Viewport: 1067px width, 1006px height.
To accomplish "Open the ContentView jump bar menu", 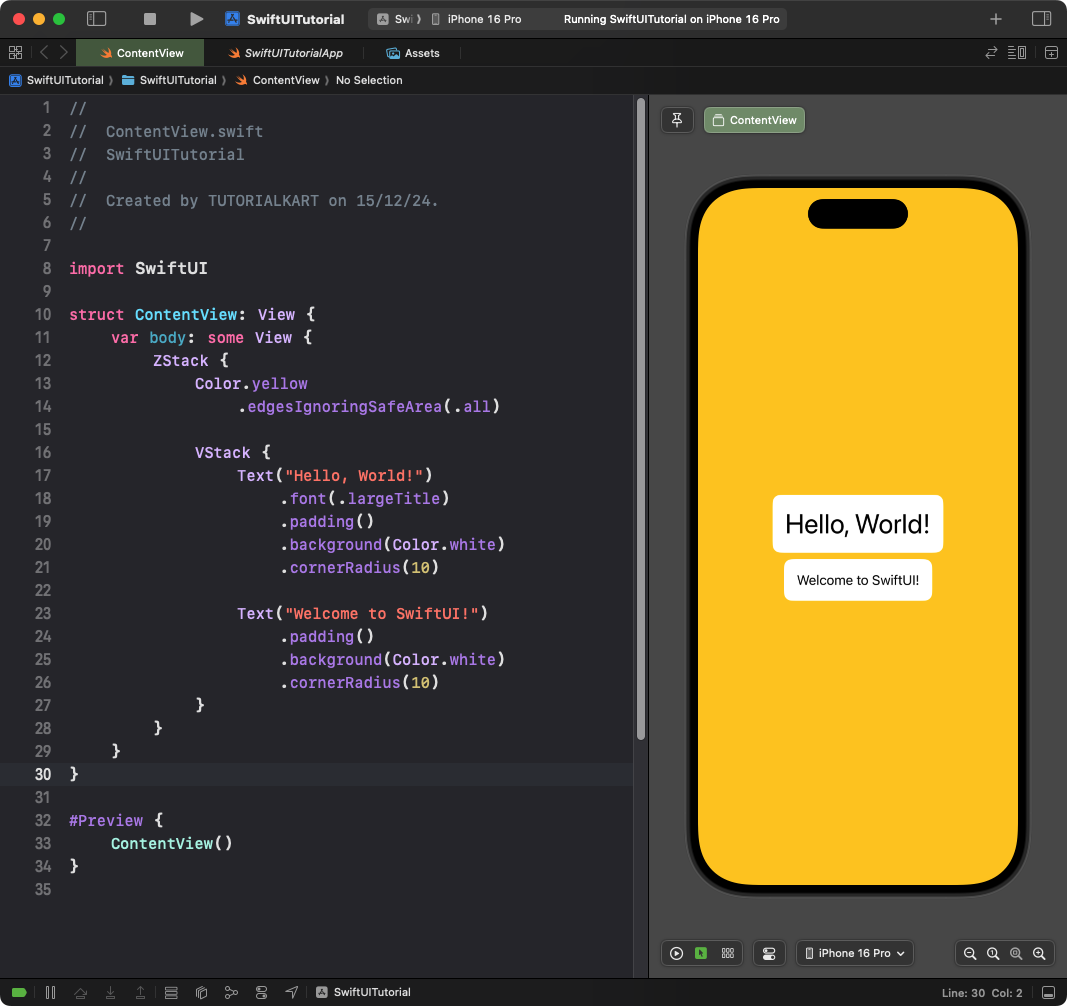I will [278, 80].
